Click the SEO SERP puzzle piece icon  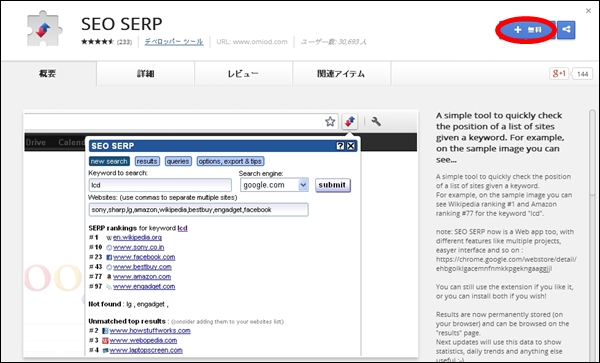[44, 29]
